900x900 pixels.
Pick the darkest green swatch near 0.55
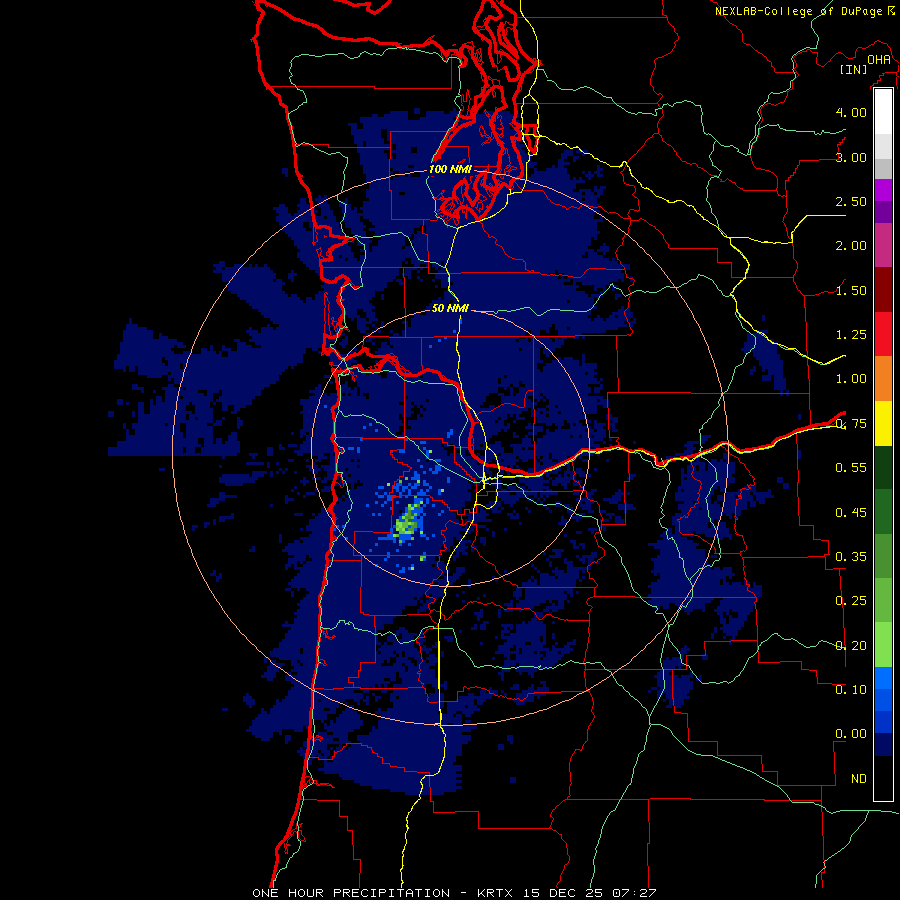(x=883, y=467)
